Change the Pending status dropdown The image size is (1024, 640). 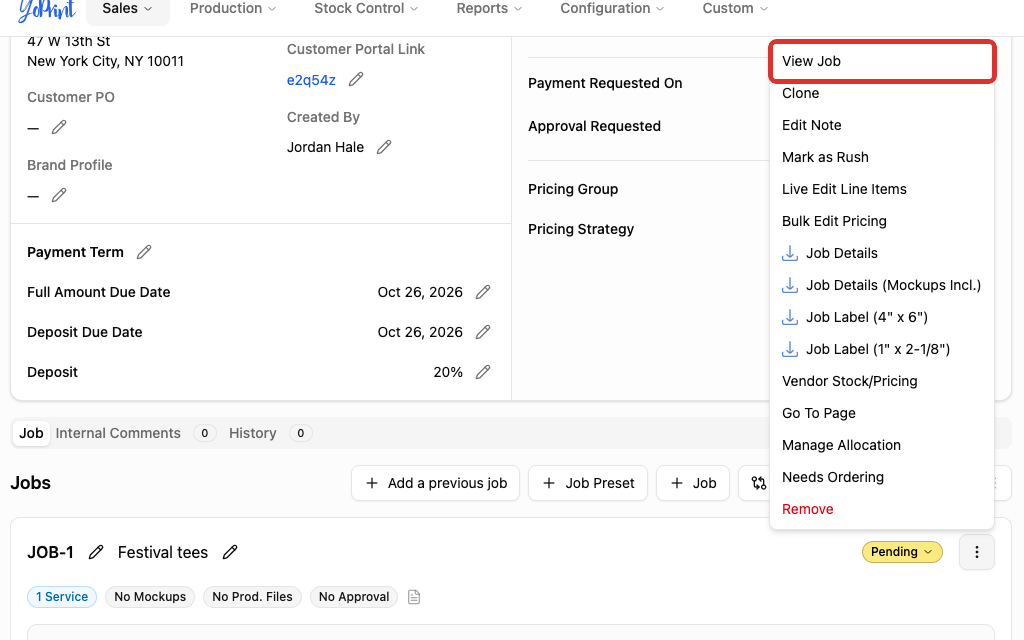pos(902,552)
